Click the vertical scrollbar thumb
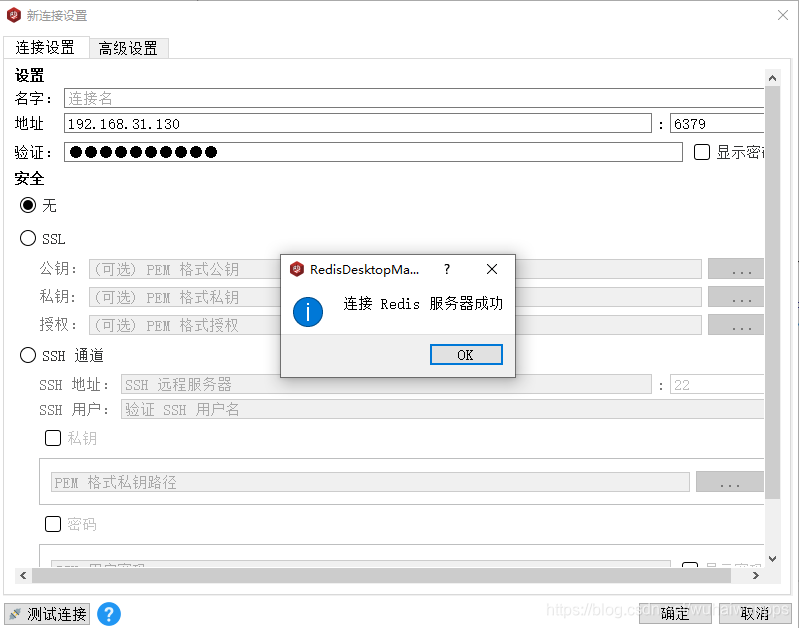Image resolution: width=799 pixels, height=628 pixels. (x=773, y=293)
